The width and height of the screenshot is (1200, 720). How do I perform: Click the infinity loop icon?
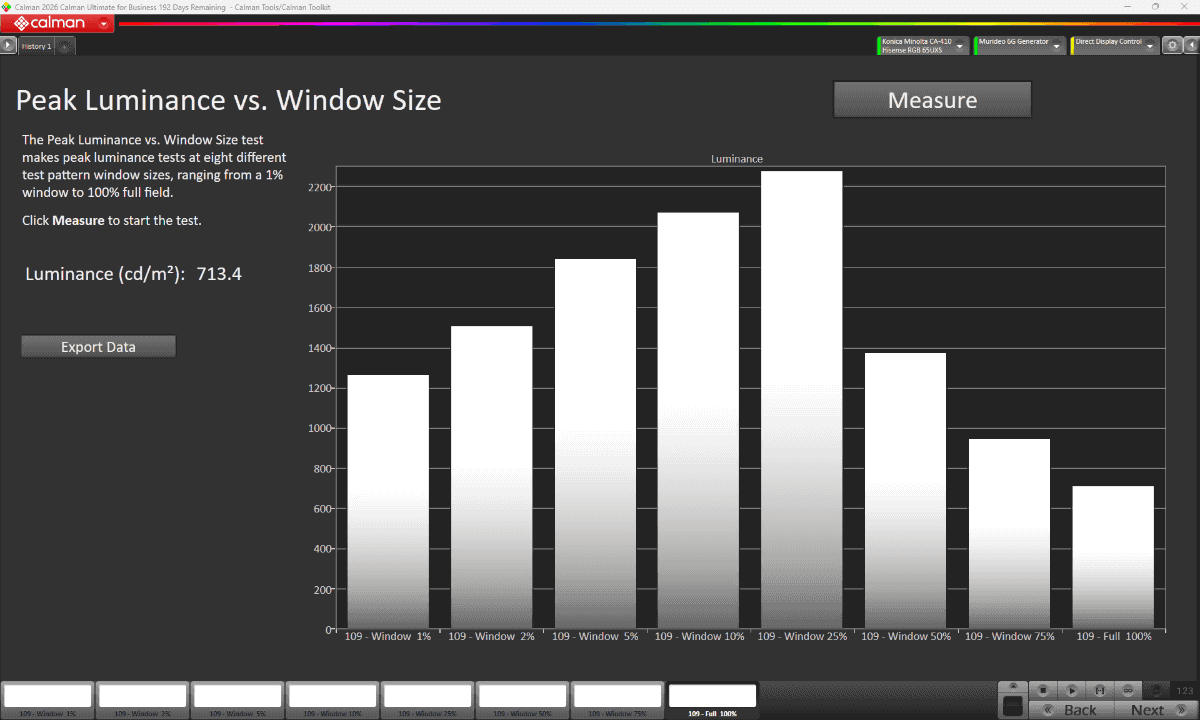click(1127, 690)
